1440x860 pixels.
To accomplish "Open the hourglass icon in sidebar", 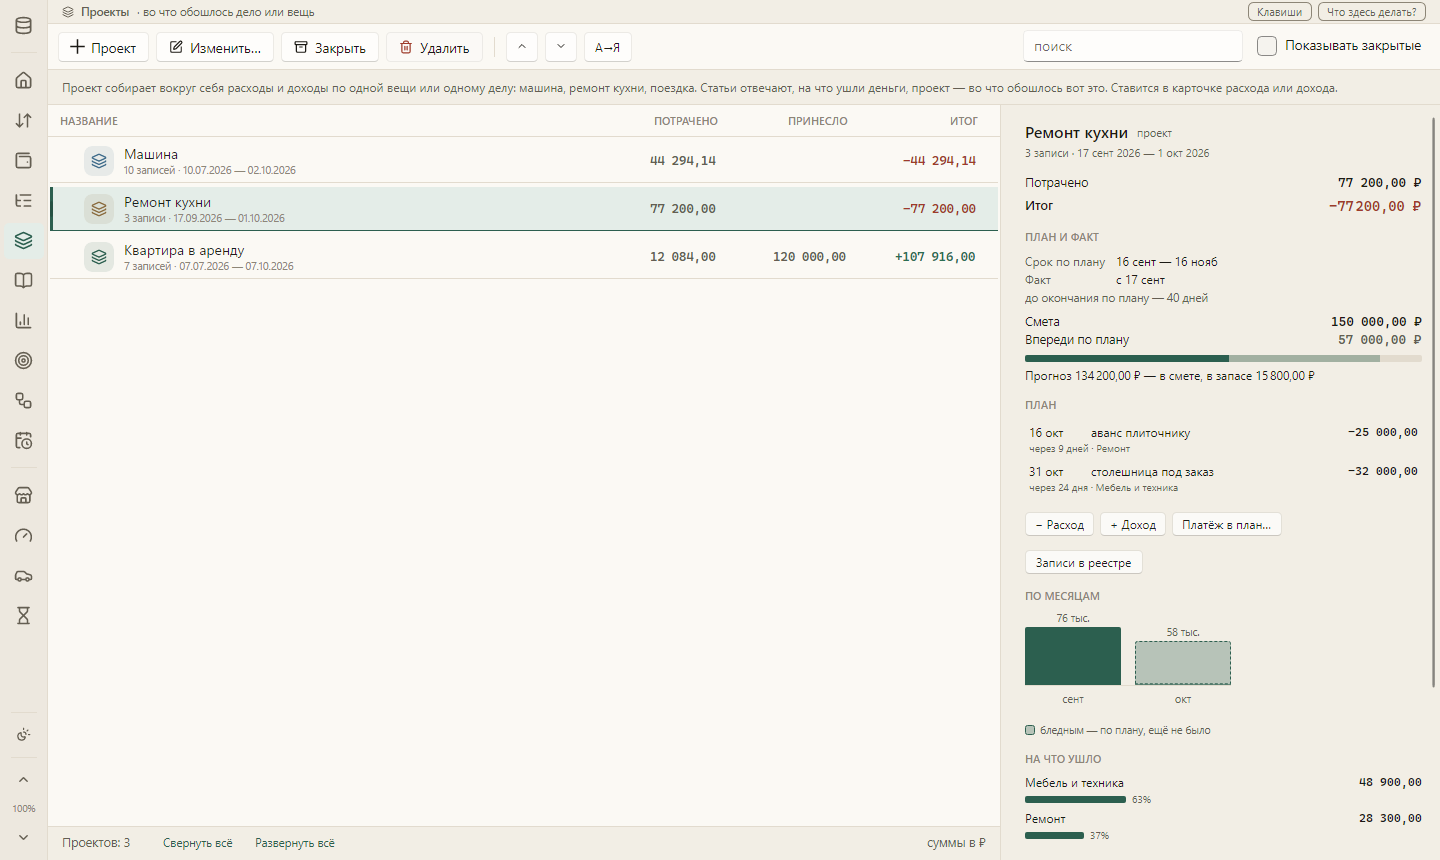I will (x=24, y=616).
